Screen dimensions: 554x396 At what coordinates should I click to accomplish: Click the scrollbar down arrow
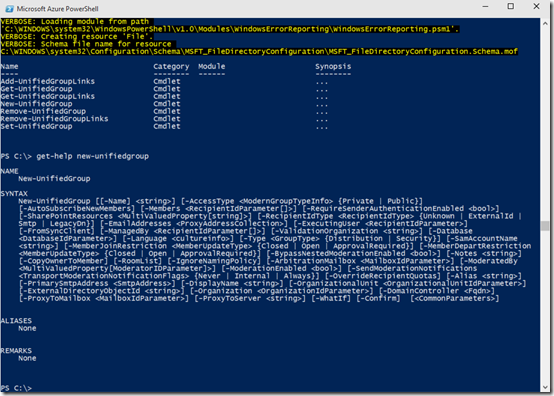click(x=545, y=387)
